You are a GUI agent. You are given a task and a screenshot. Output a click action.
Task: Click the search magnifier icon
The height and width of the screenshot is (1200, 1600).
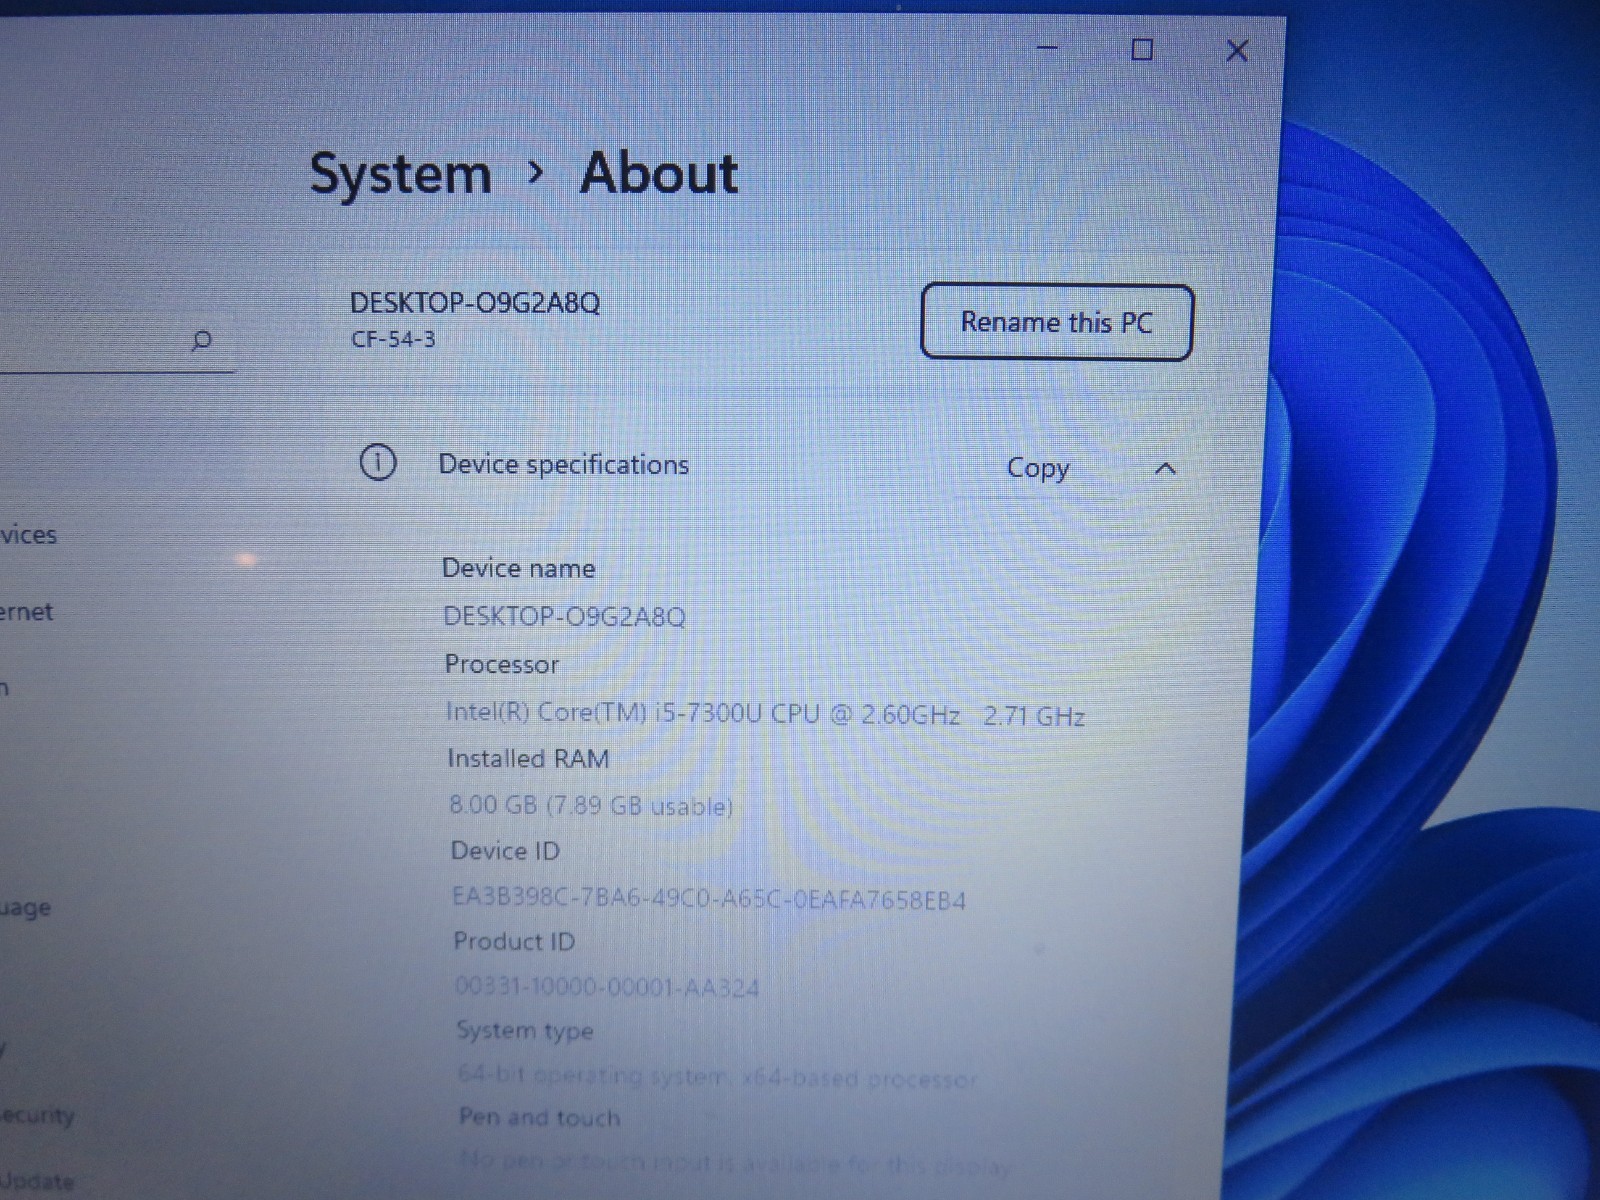click(x=201, y=341)
